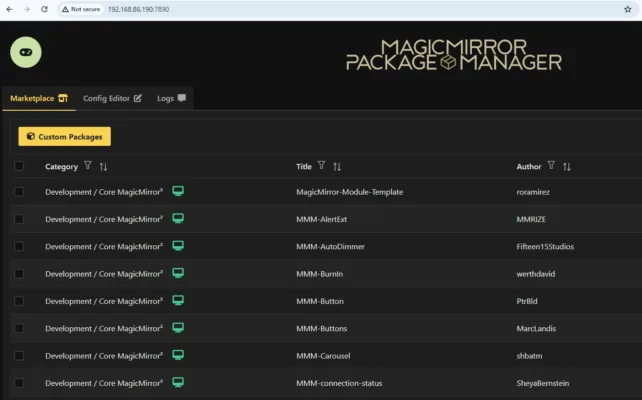Click monitor icon in MMM-AlertExt row

click(178, 218)
